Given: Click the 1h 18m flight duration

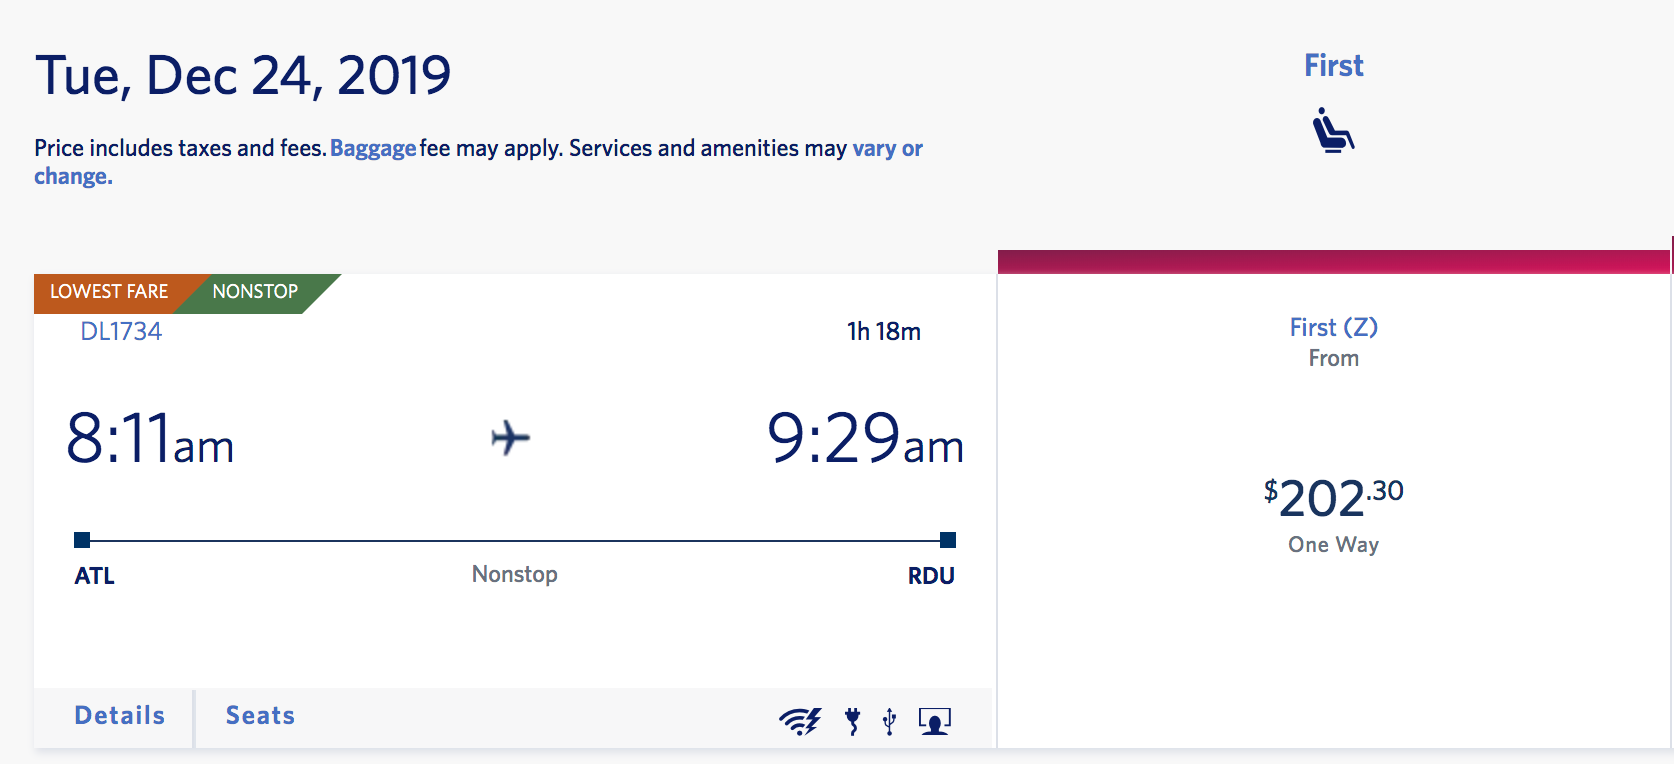Looking at the screenshot, I should coord(884,331).
